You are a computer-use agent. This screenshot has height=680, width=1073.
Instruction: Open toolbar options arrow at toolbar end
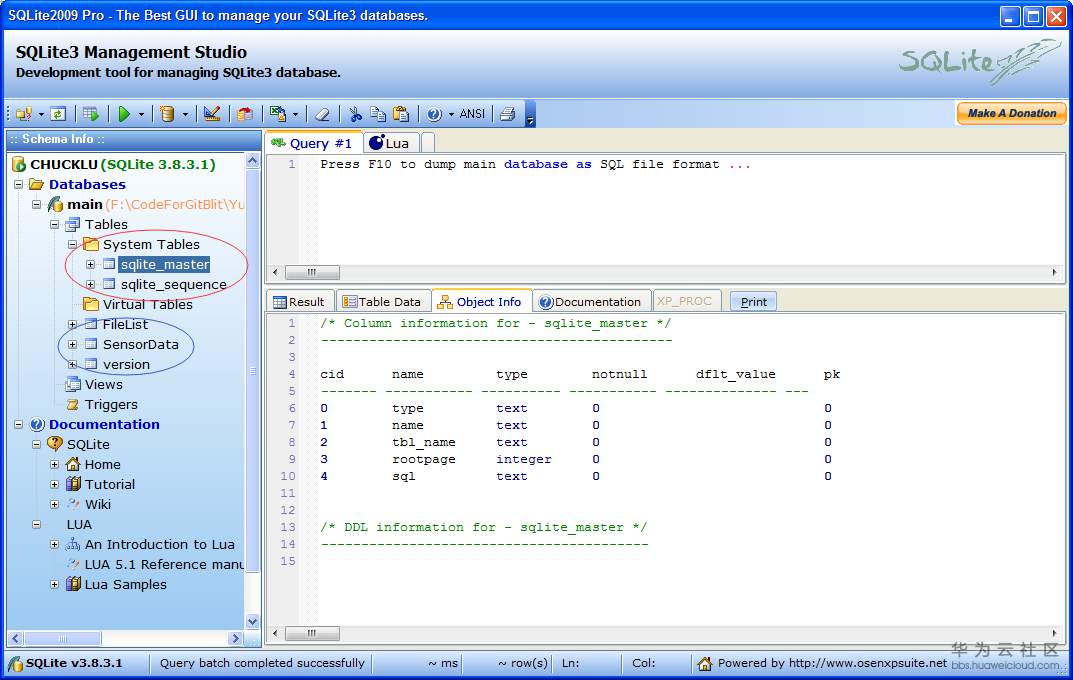tap(530, 115)
